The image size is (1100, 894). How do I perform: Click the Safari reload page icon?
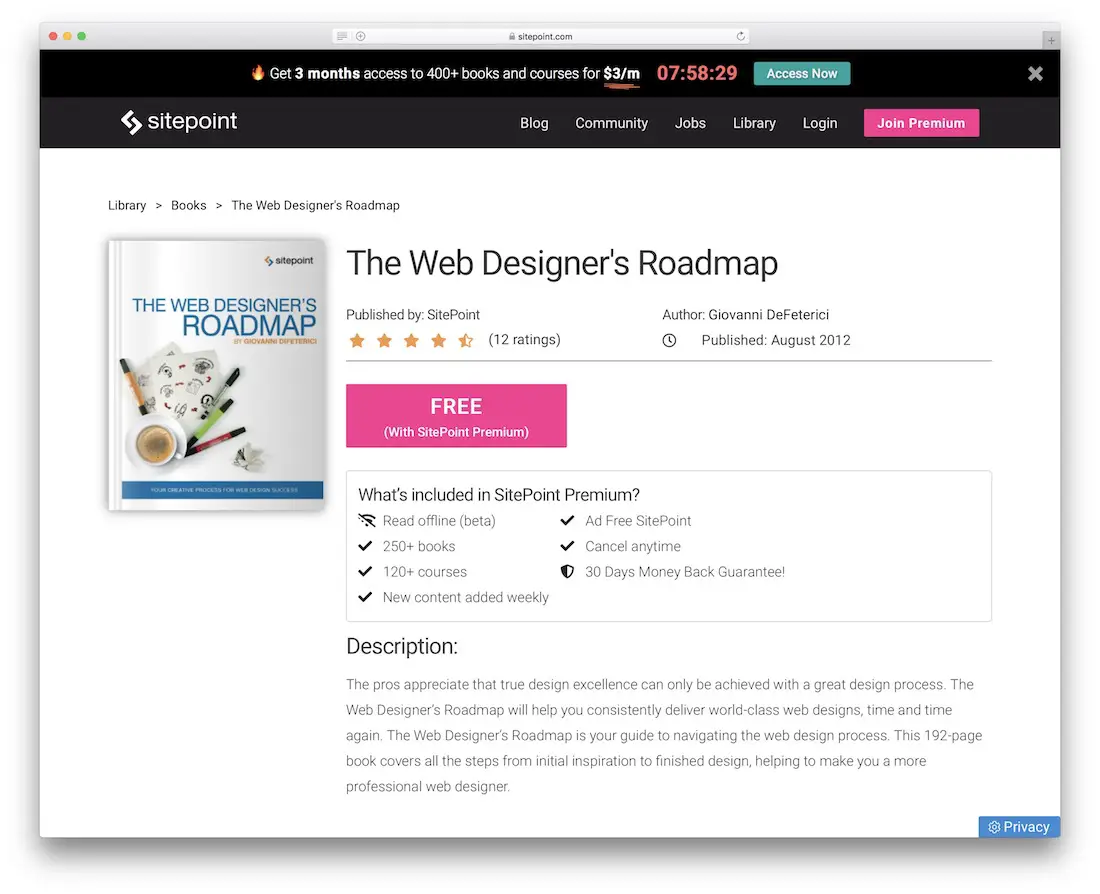tap(740, 36)
